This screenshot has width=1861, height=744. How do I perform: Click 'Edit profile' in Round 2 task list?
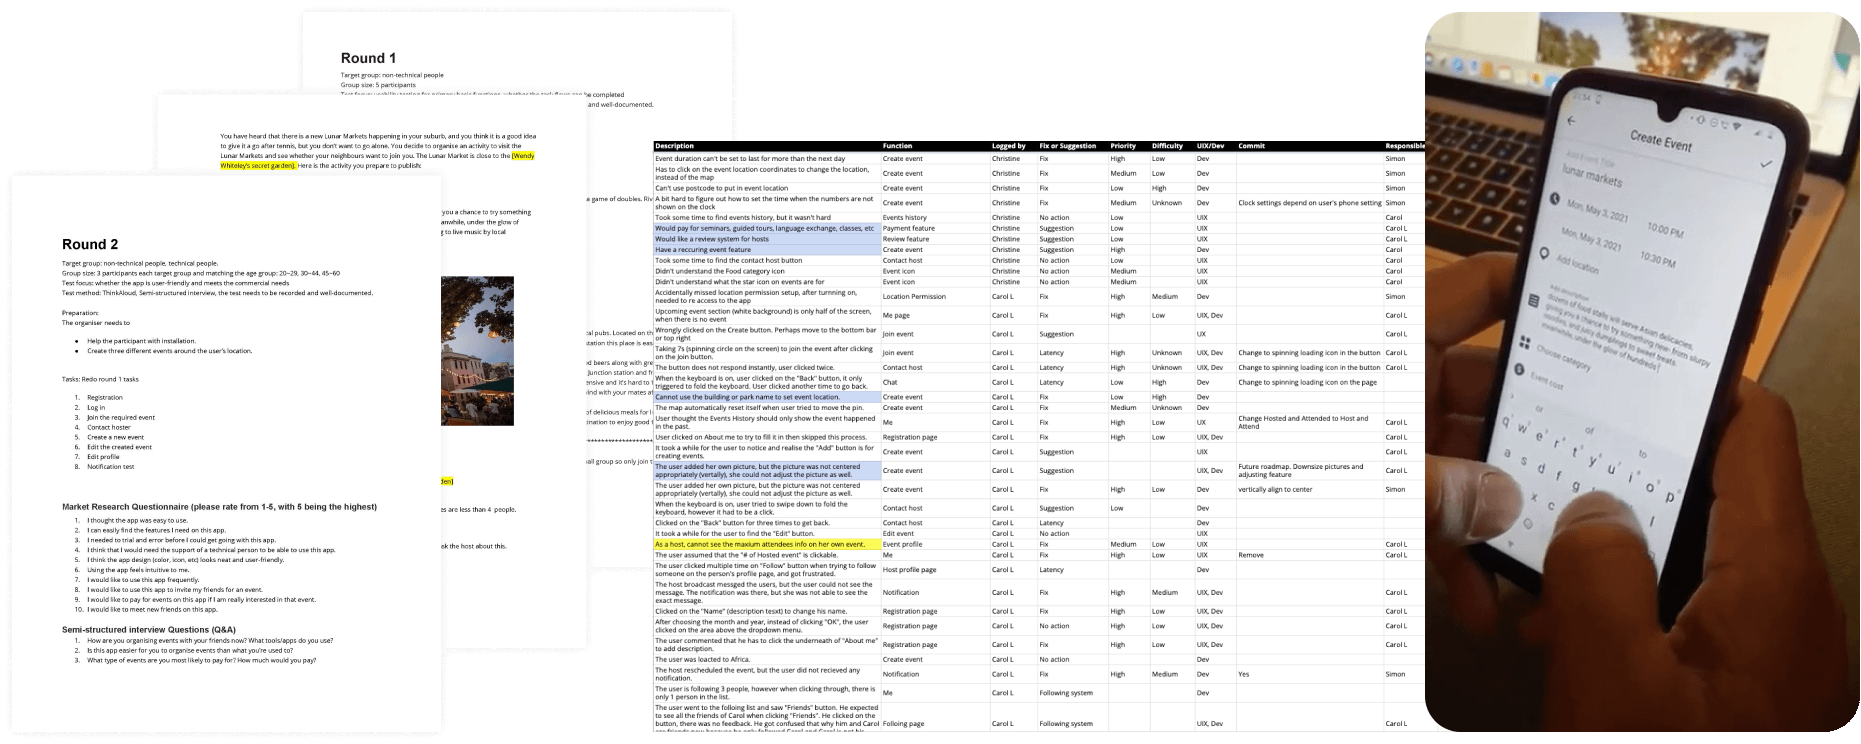(104, 457)
